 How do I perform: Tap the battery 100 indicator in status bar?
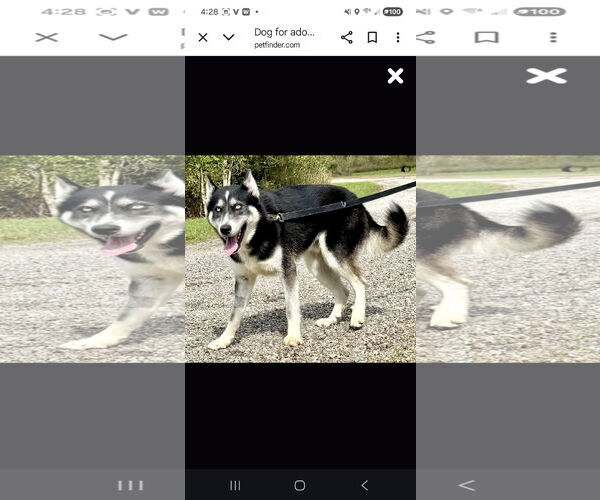click(x=393, y=12)
